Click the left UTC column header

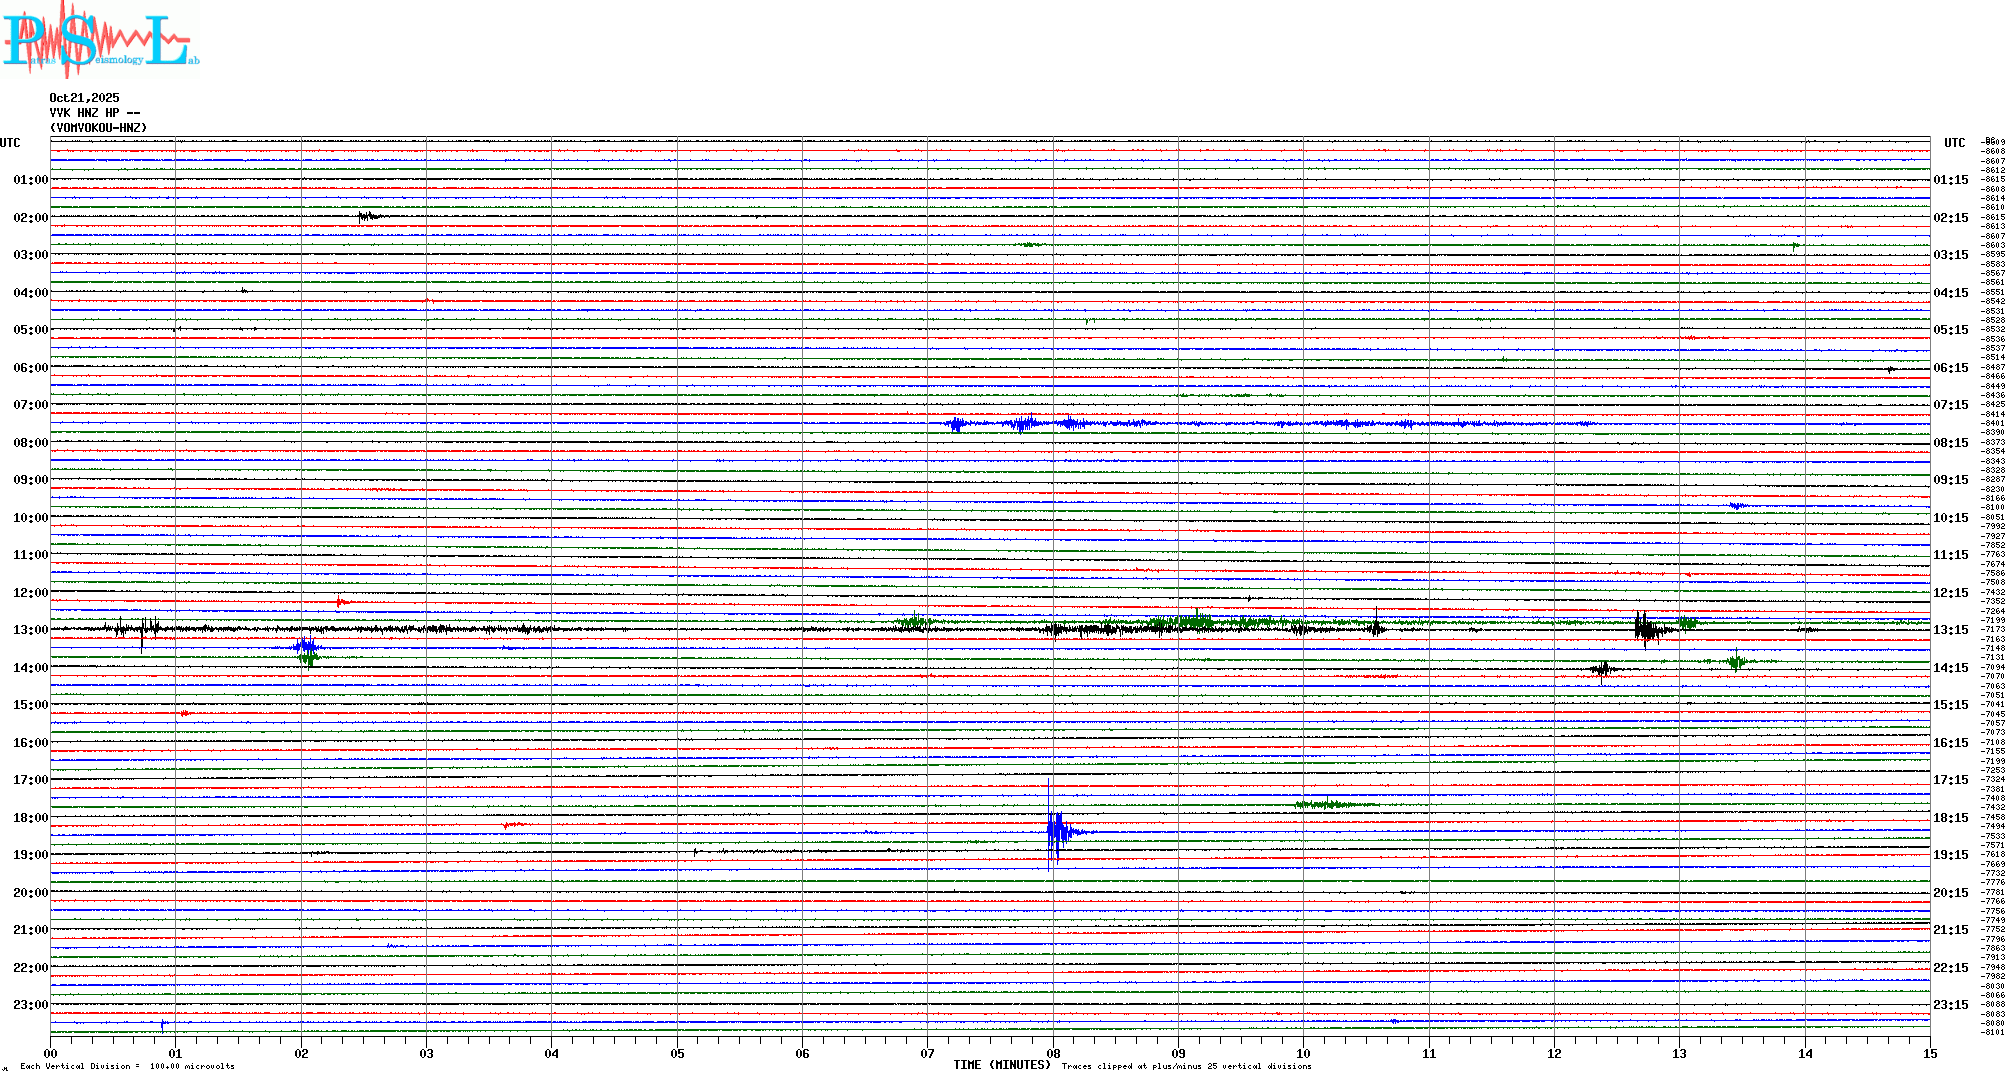click(x=10, y=143)
